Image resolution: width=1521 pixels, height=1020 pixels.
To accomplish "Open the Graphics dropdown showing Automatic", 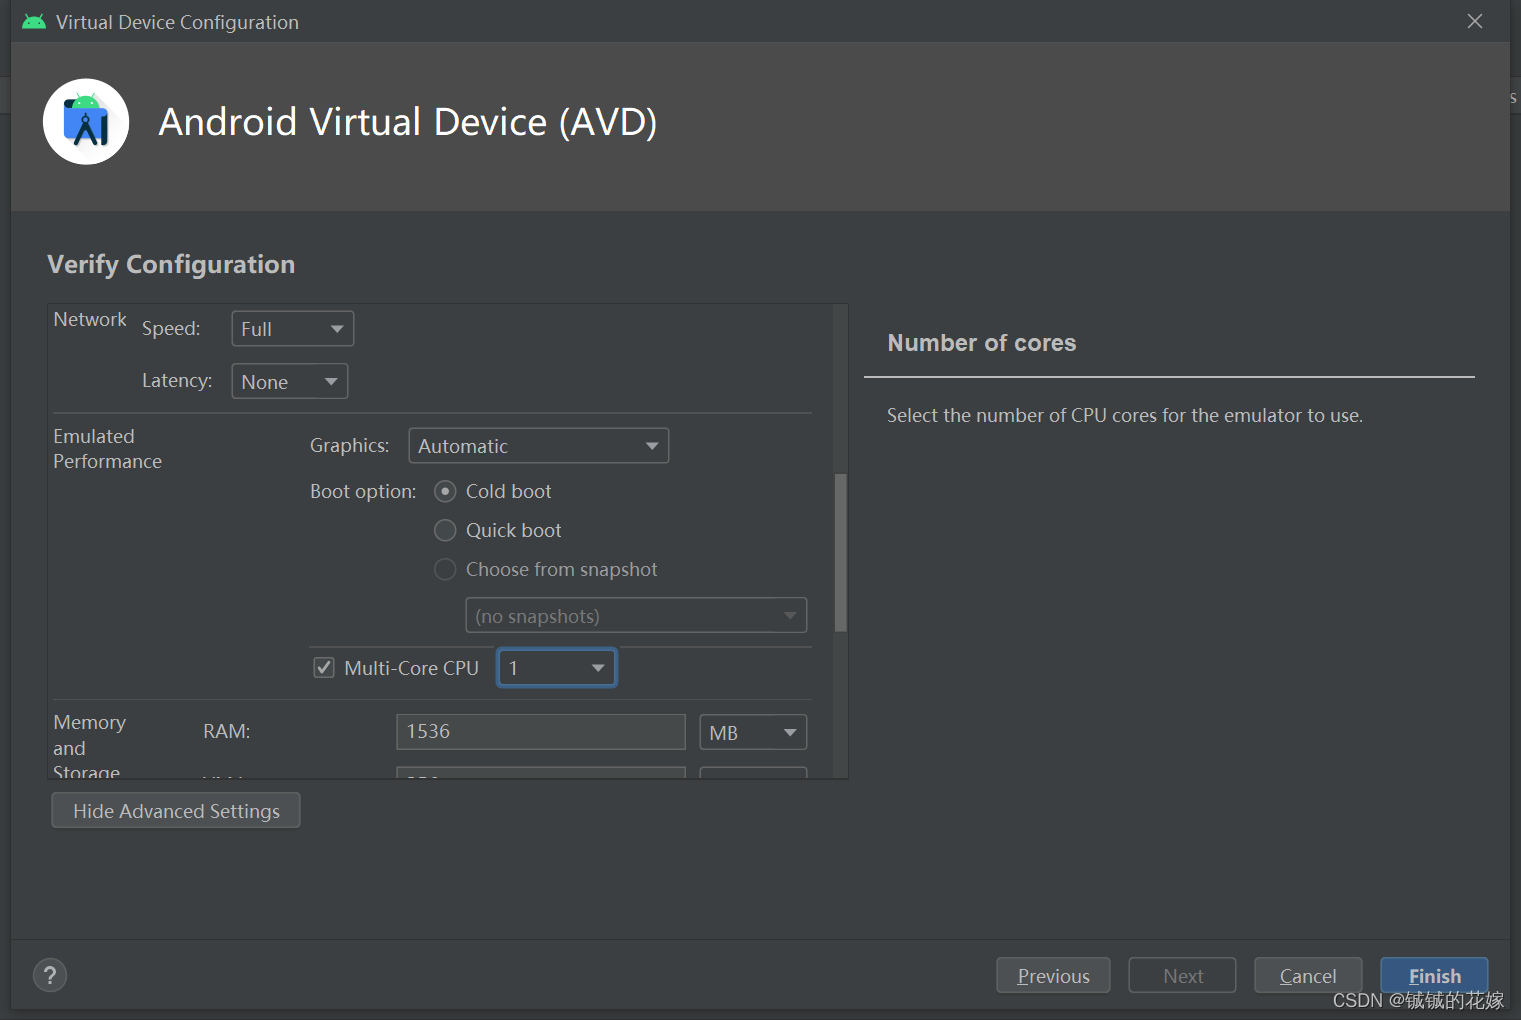I will coord(539,446).
